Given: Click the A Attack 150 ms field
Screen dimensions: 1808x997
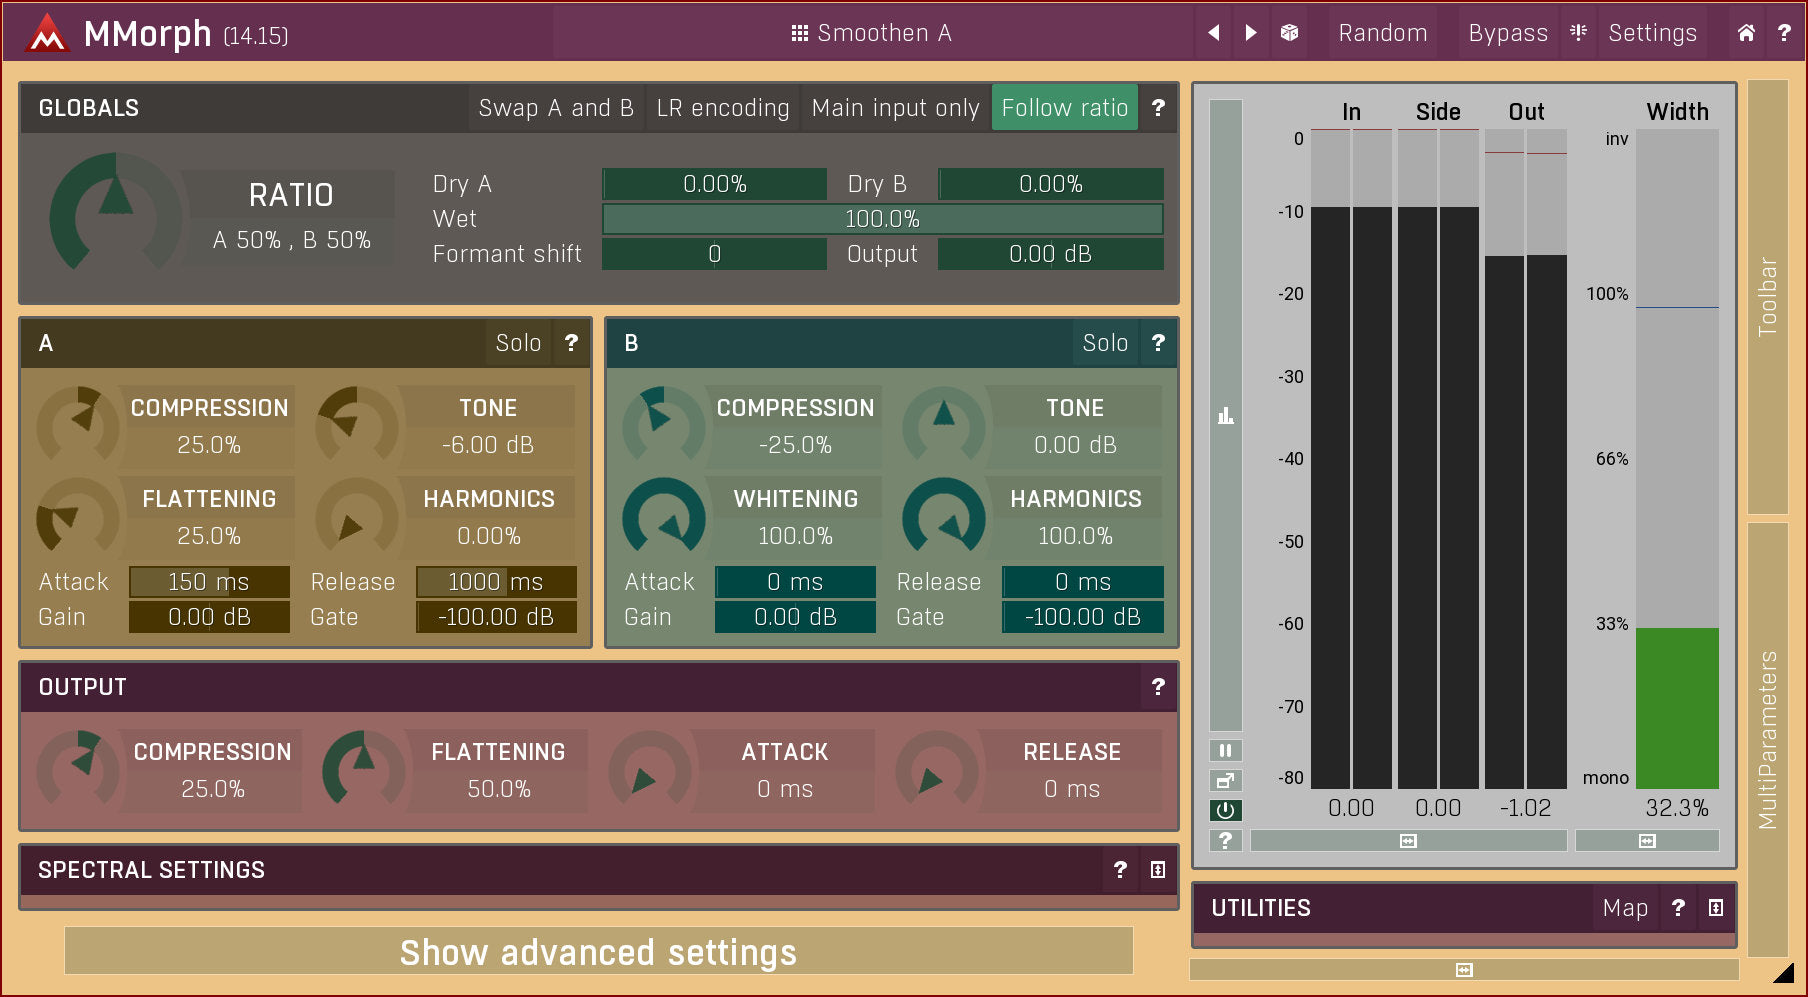Looking at the screenshot, I should (x=209, y=582).
